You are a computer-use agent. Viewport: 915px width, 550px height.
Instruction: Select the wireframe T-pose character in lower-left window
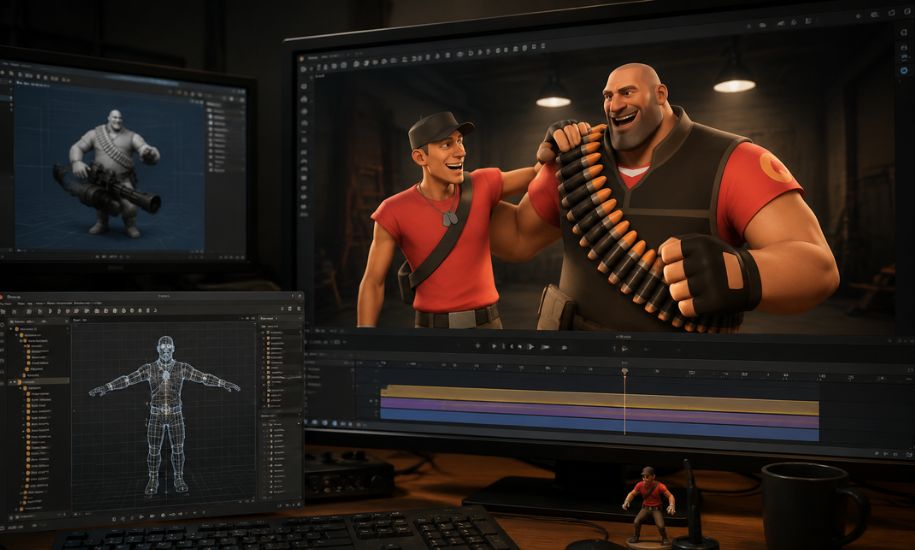[x=165, y=414]
